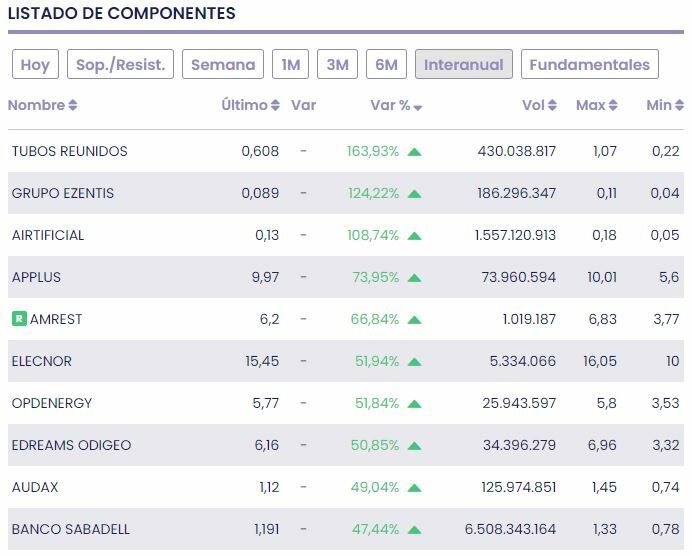Sort table by Nombre column arrows
This screenshot has height=555, width=692.
coord(73,106)
